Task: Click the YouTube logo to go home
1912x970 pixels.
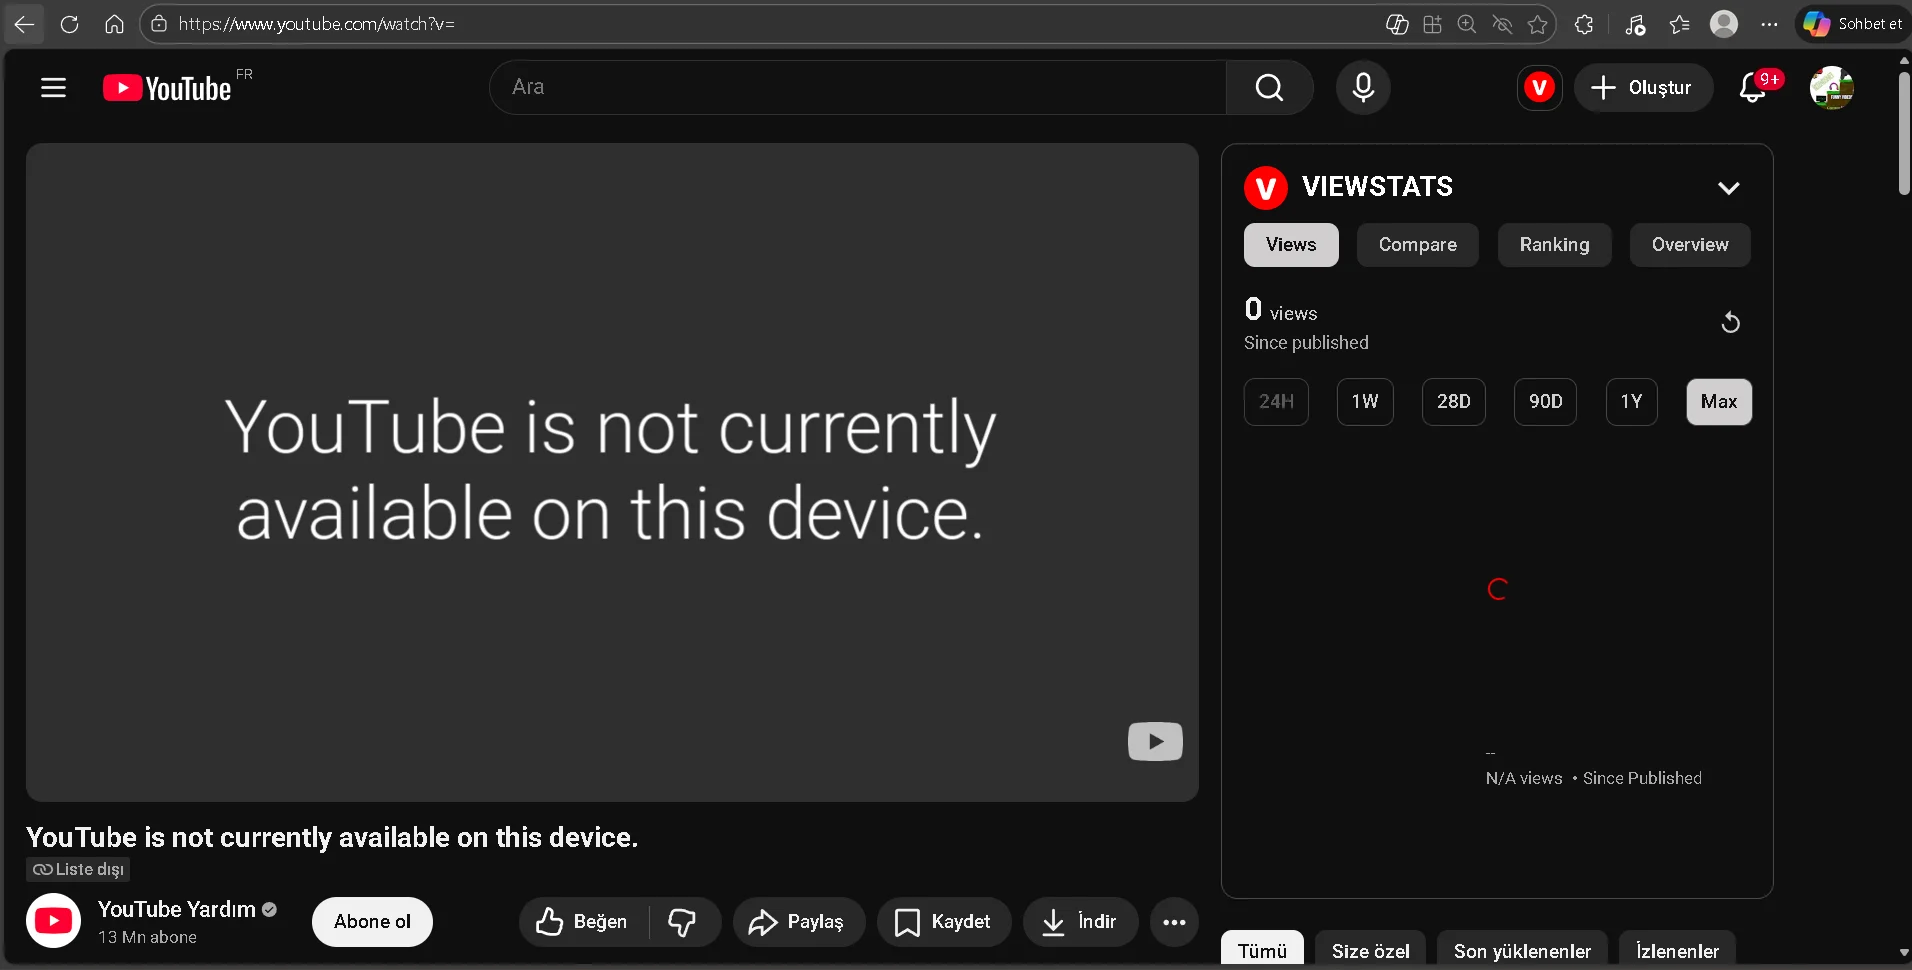Action: (x=167, y=88)
